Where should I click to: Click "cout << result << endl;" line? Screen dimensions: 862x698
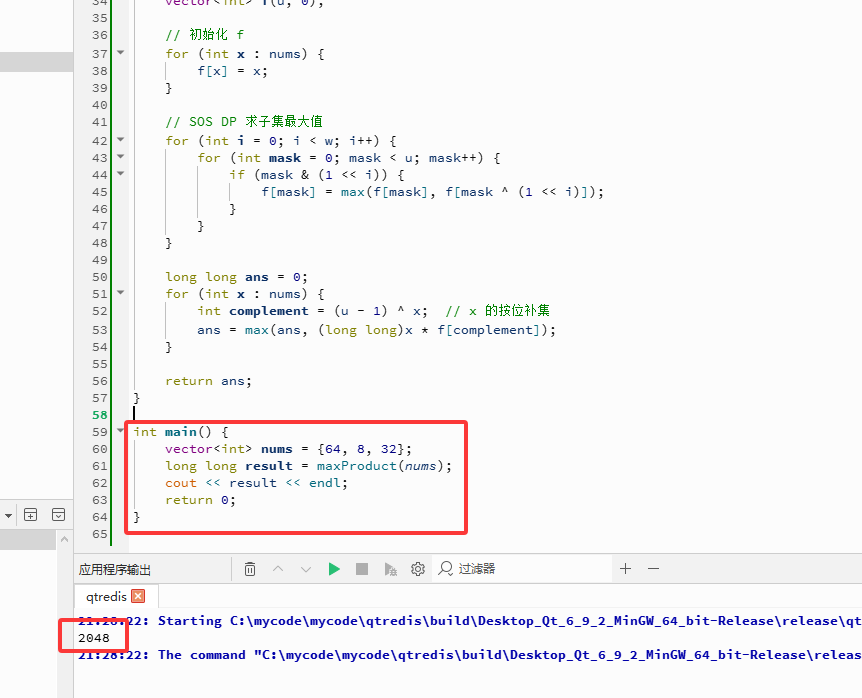coord(256,483)
